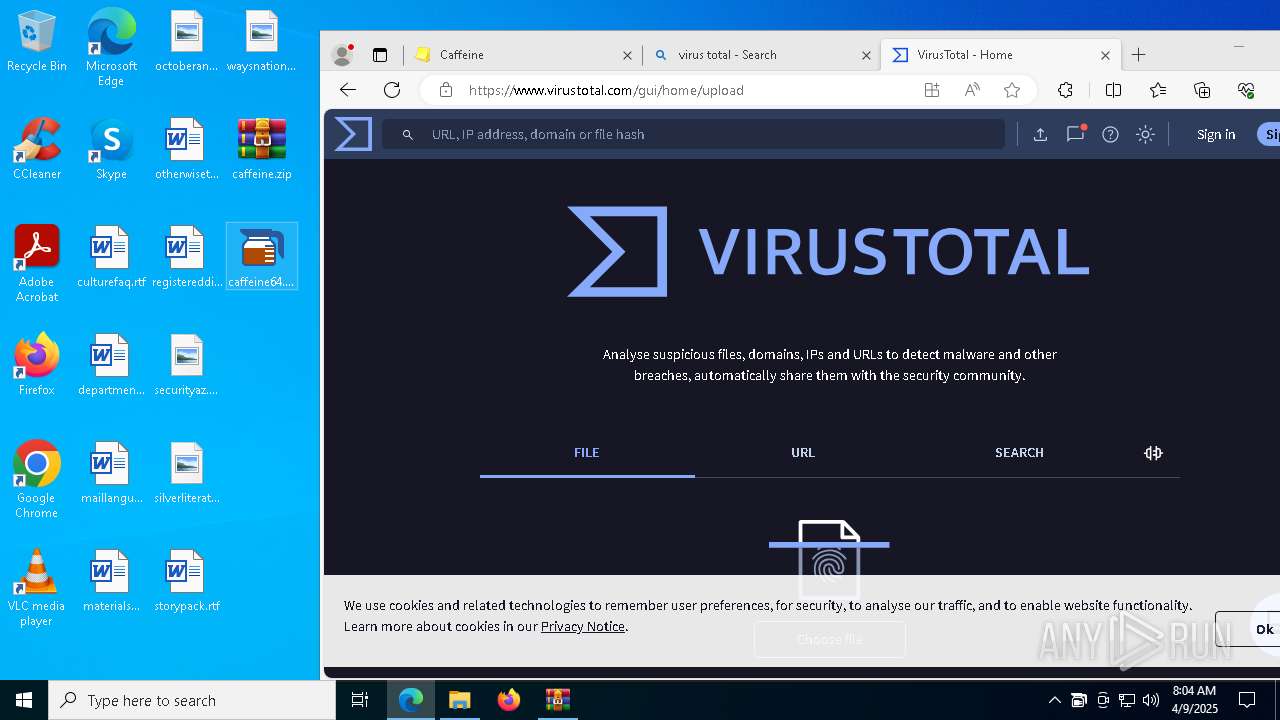Select the departmen document on desktop
This screenshot has width=1280, height=720.
pyautogui.click(x=111, y=365)
